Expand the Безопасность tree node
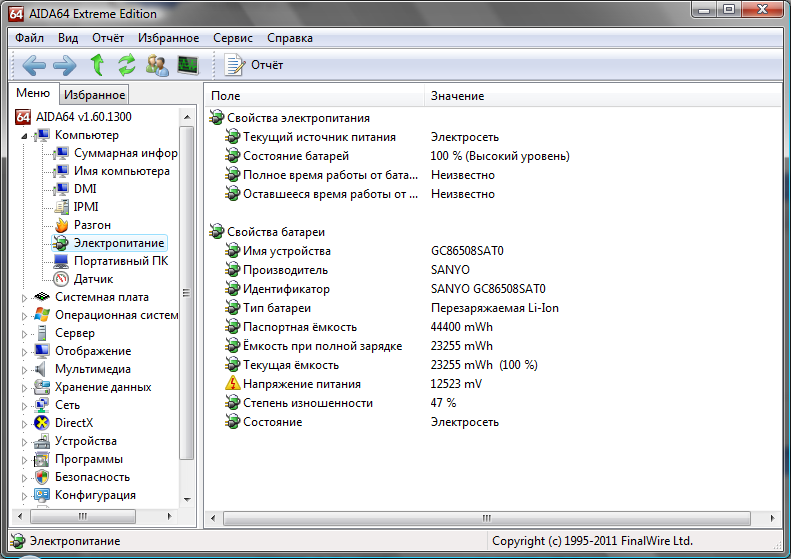Image resolution: width=791 pixels, height=559 pixels. tap(24, 478)
